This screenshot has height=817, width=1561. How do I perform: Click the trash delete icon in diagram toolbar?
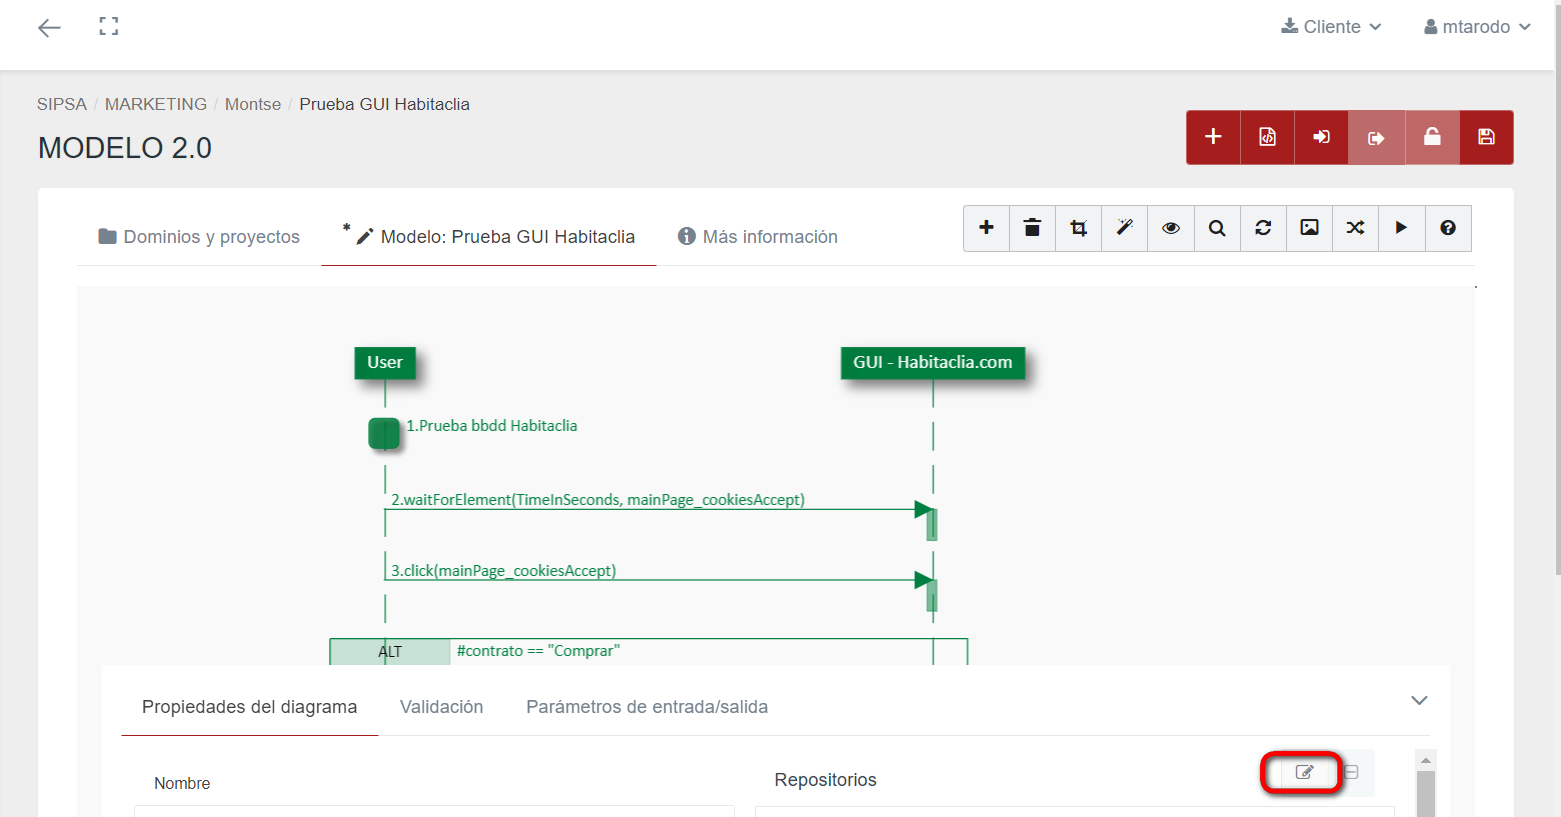(1032, 228)
